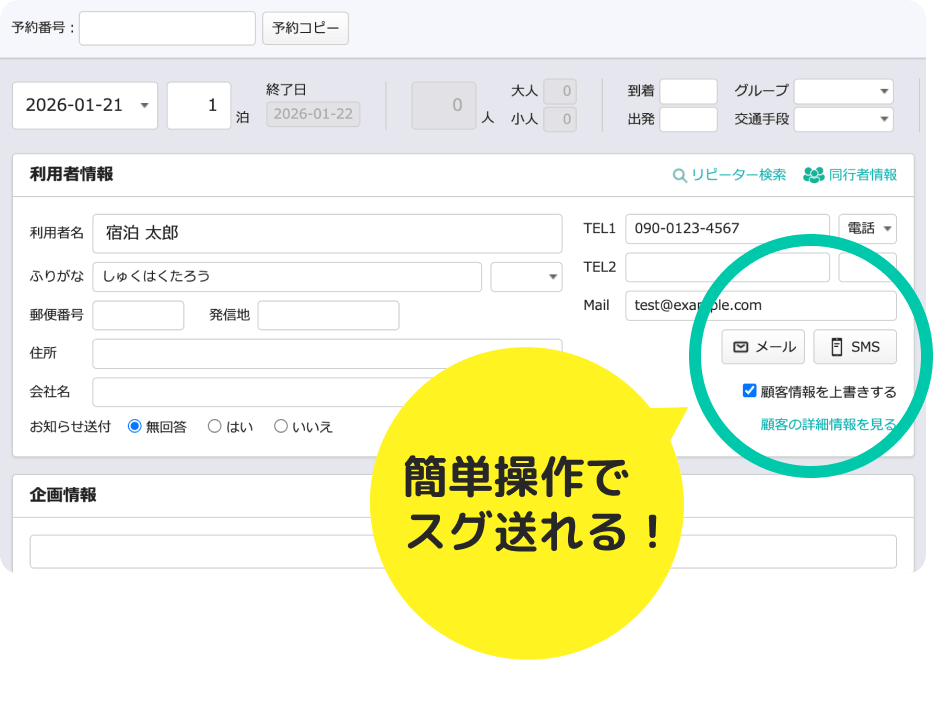933x718 pixels.
Task: Click the 到着 time input field
Action: coord(689,91)
